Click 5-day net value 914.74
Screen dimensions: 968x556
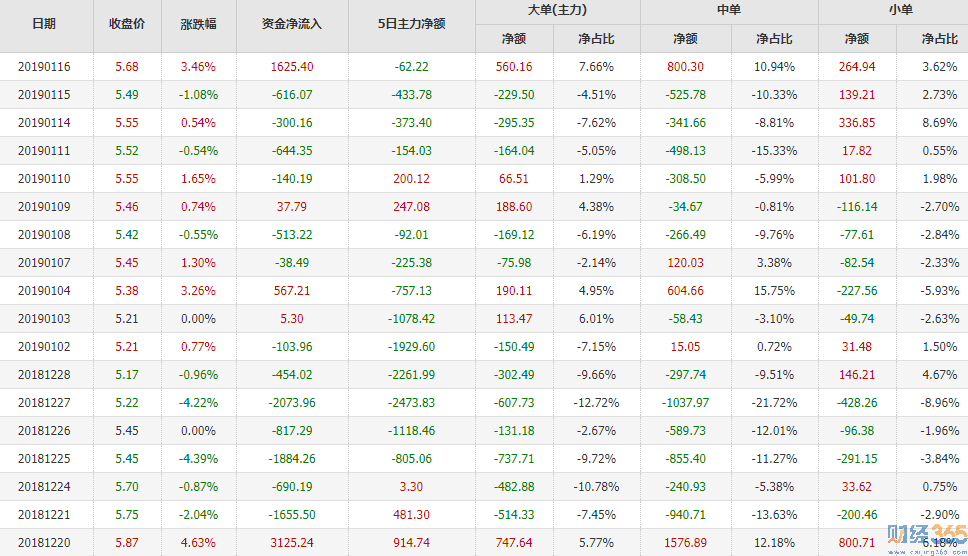pyautogui.click(x=411, y=543)
